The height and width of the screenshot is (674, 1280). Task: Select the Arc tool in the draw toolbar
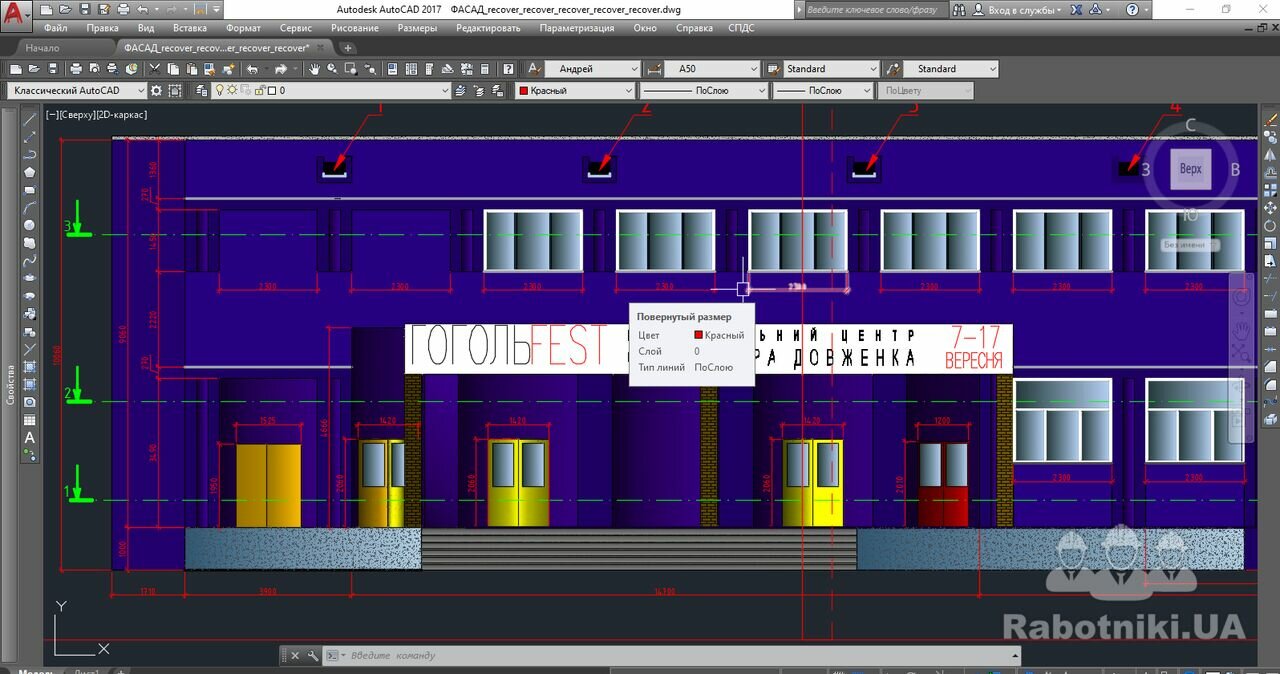tap(30, 207)
